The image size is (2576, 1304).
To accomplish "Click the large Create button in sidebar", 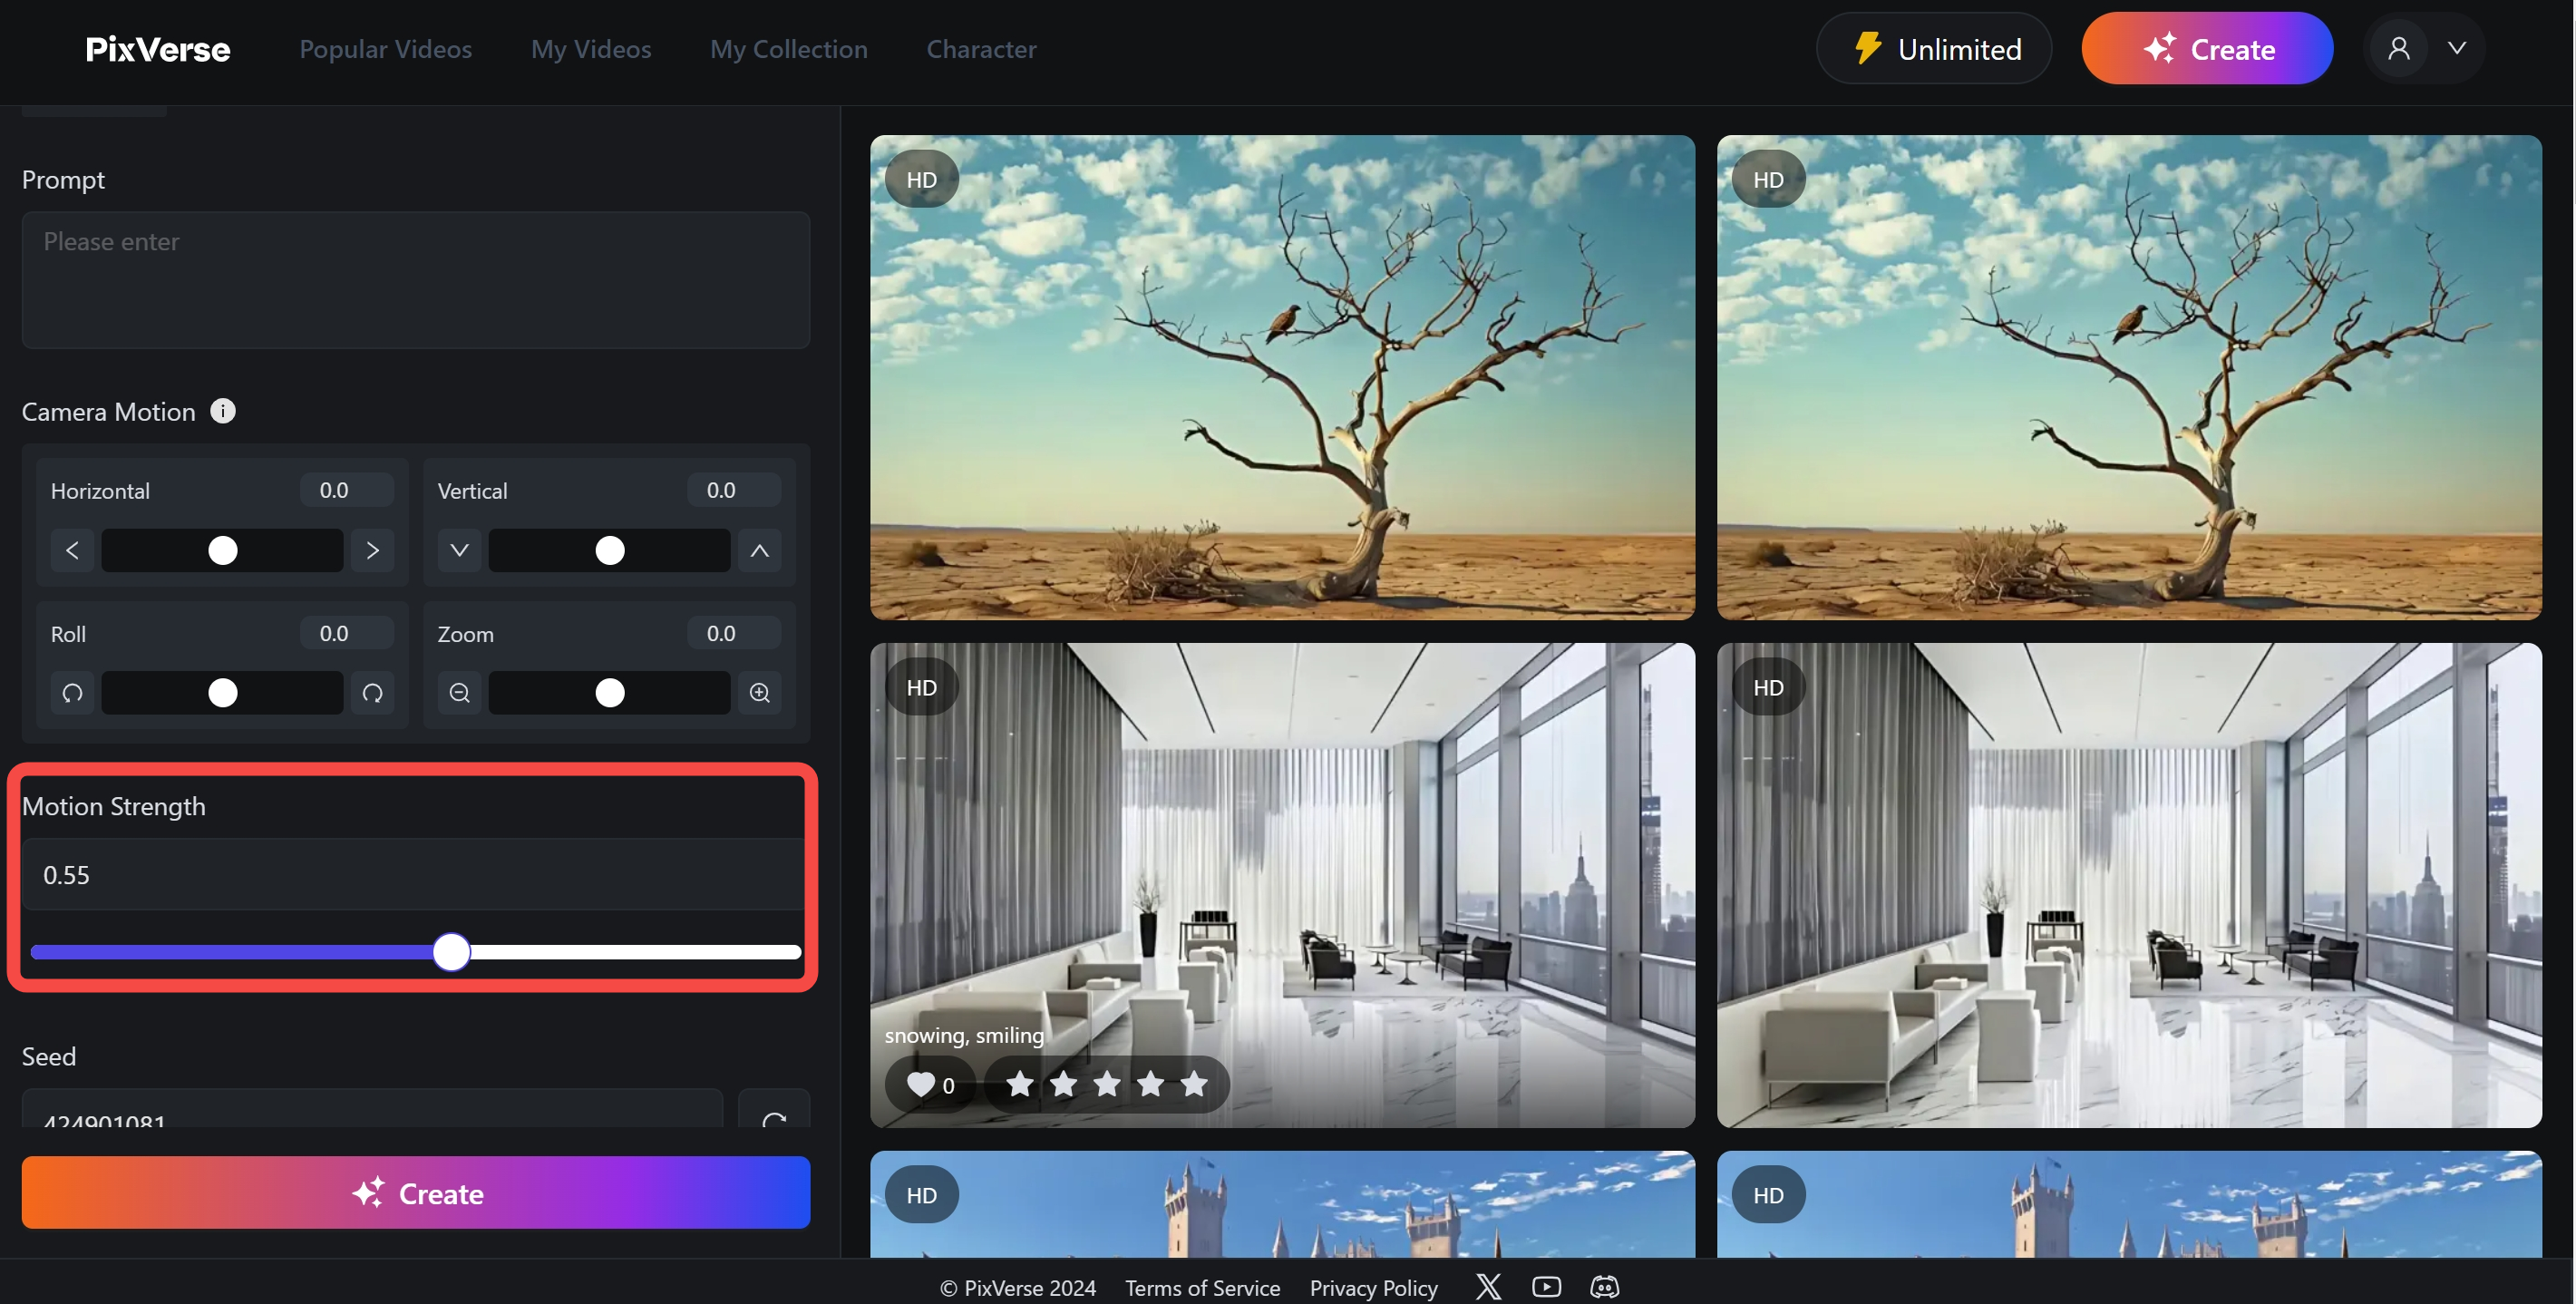I will 416,1193.
